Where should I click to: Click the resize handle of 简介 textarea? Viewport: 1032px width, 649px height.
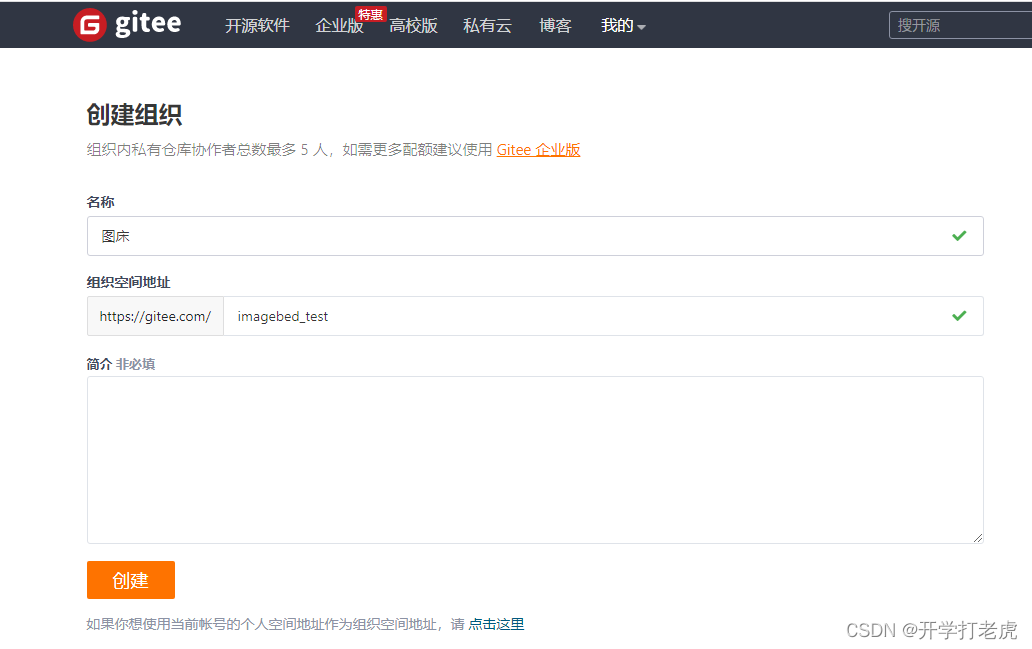click(x=977, y=537)
